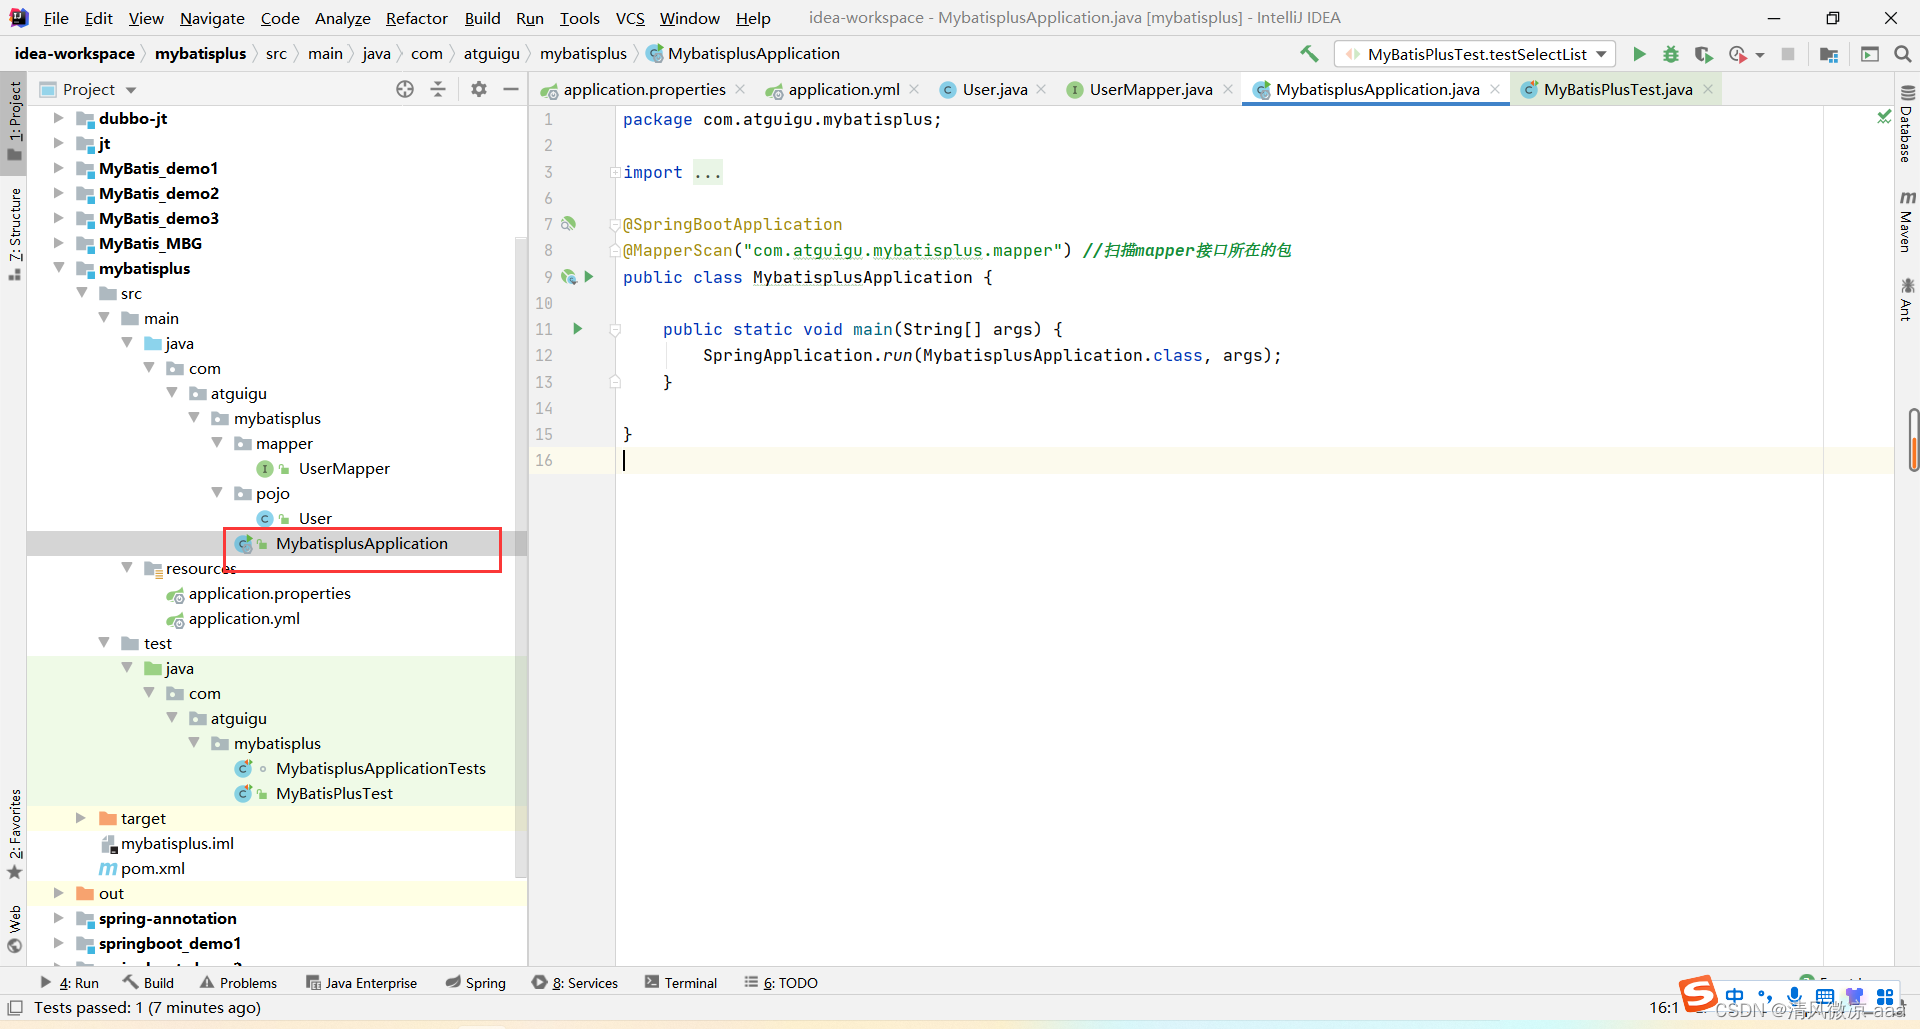Click the Build Project hammer icon

tap(1309, 54)
